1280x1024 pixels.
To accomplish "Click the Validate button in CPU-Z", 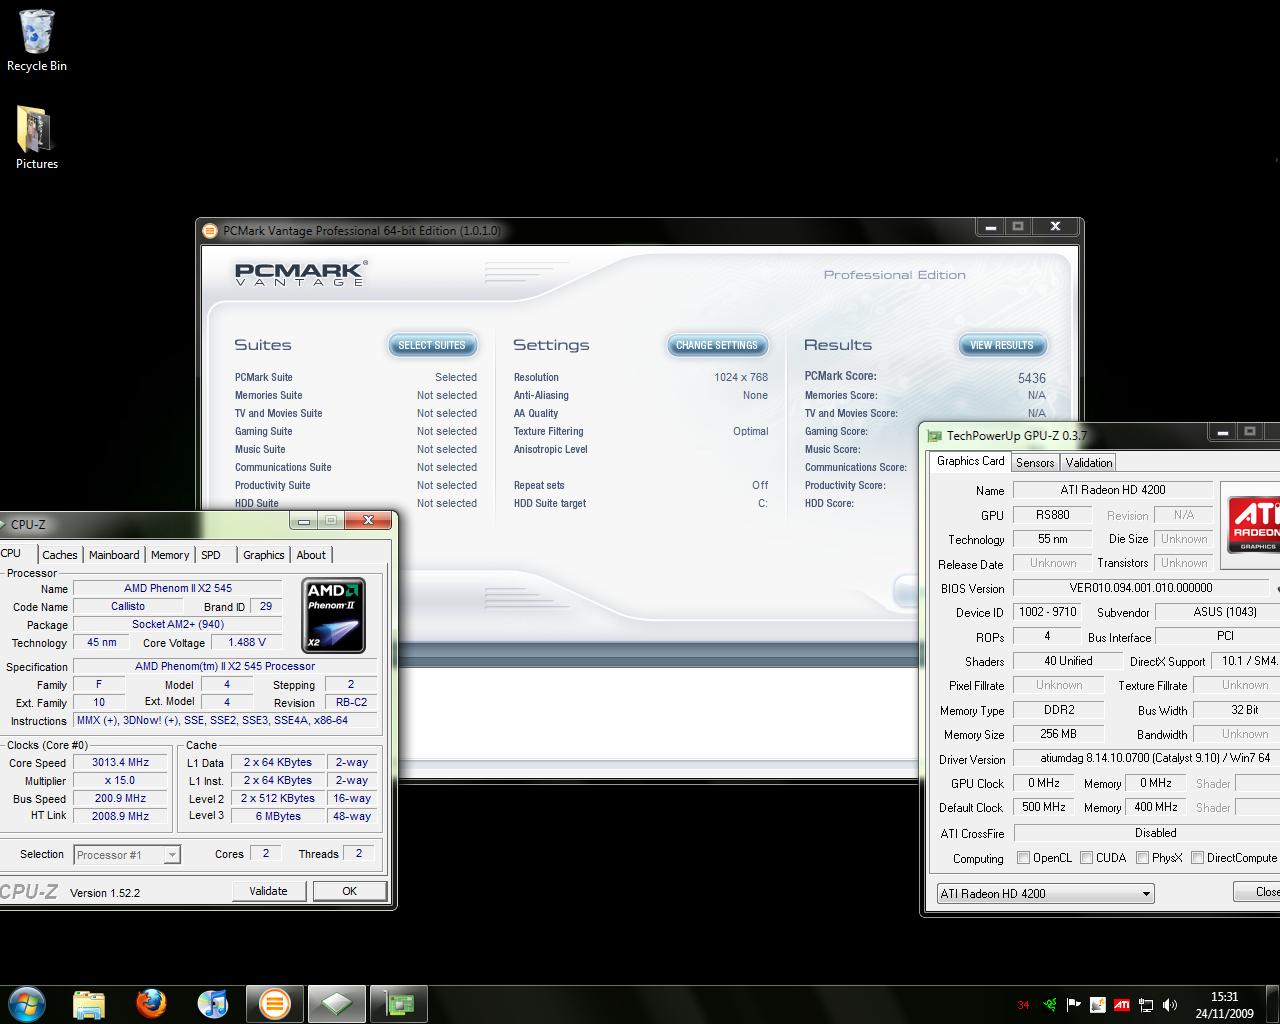I will point(268,891).
